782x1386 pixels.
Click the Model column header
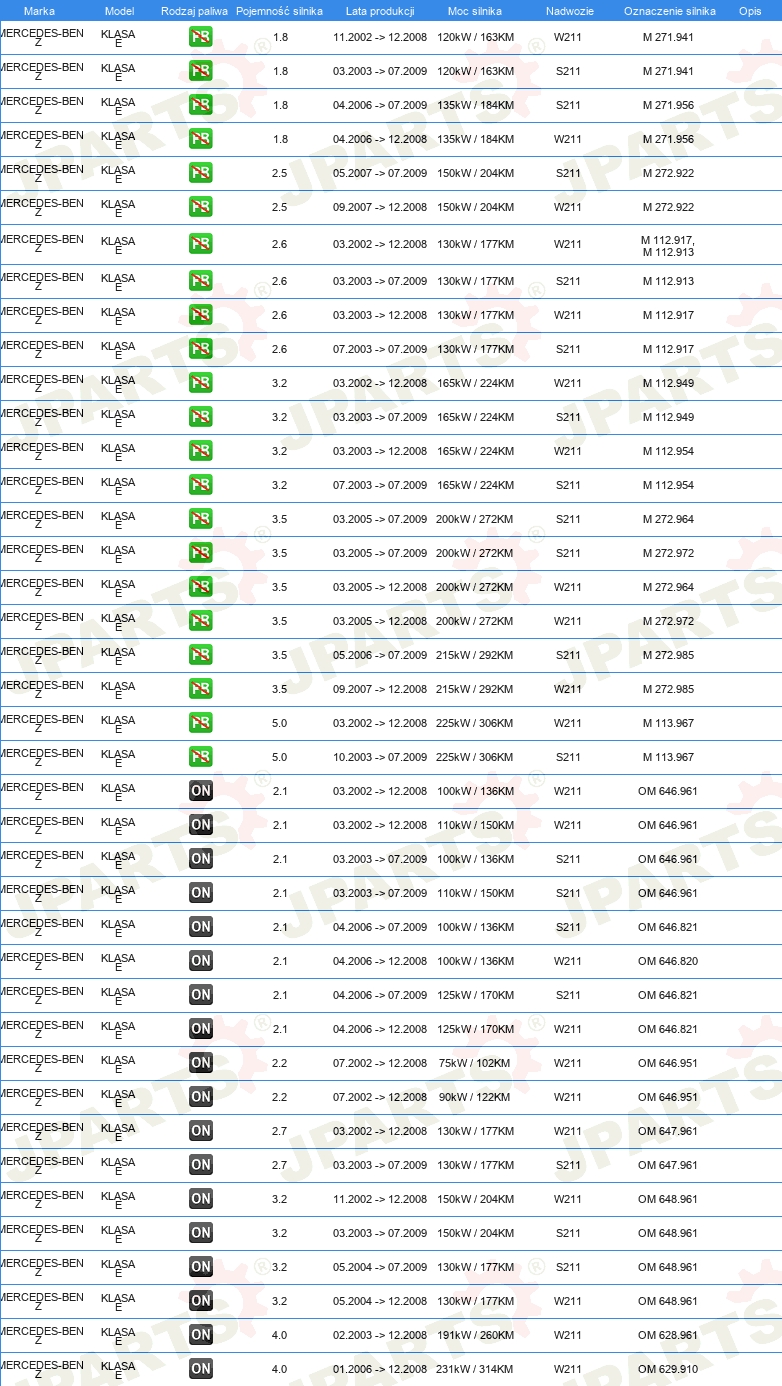[119, 11]
